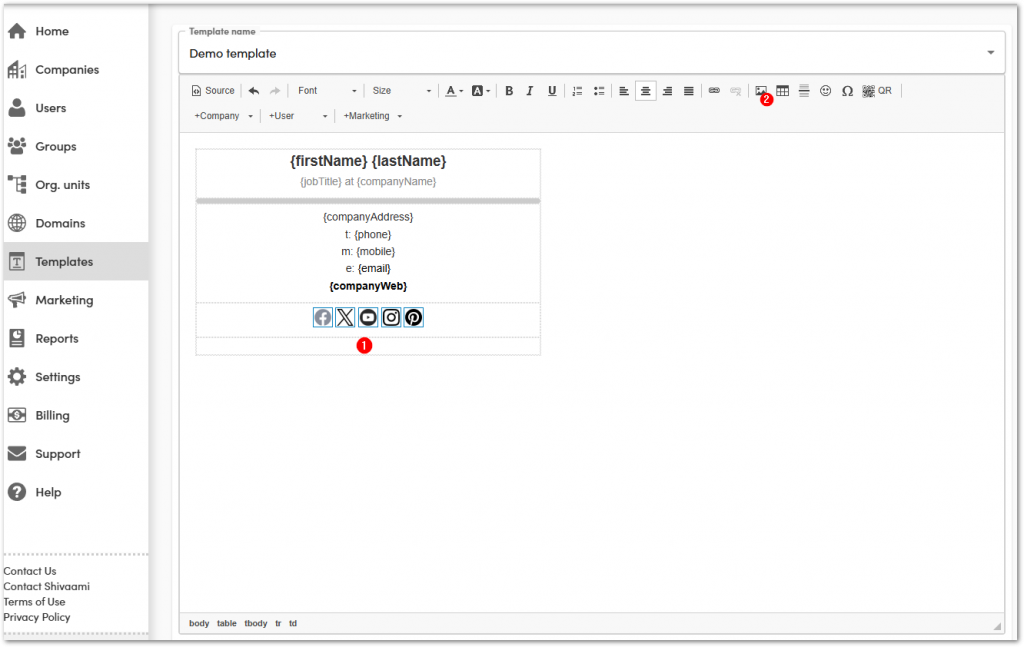This screenshot has height=647, width=1024.
Task: Open the Font dropdown
Action: (327, 90)
